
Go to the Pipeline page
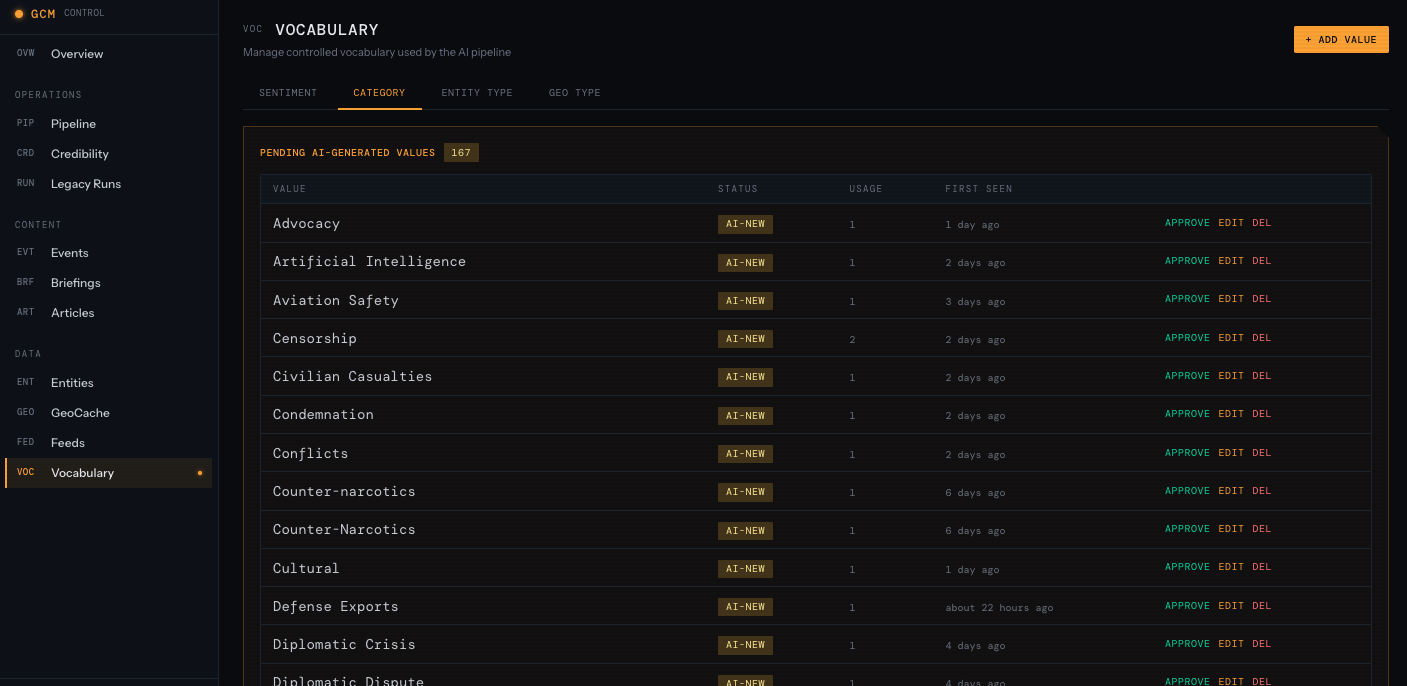[73, 124]
